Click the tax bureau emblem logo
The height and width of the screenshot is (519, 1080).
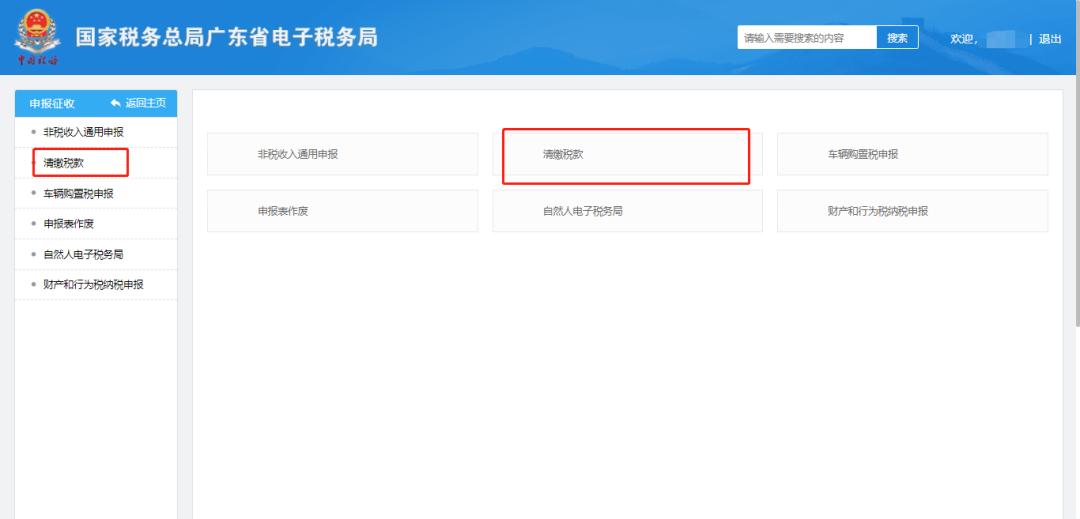click(38, 38)
